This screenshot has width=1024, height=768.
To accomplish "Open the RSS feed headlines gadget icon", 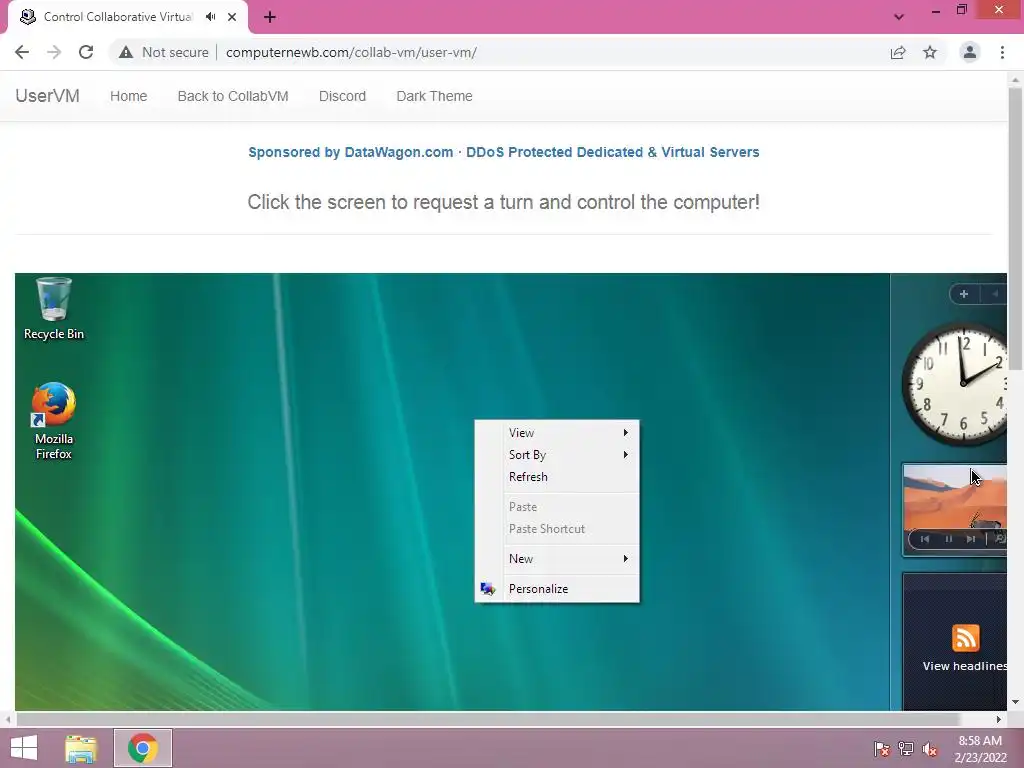I will 965,638.
